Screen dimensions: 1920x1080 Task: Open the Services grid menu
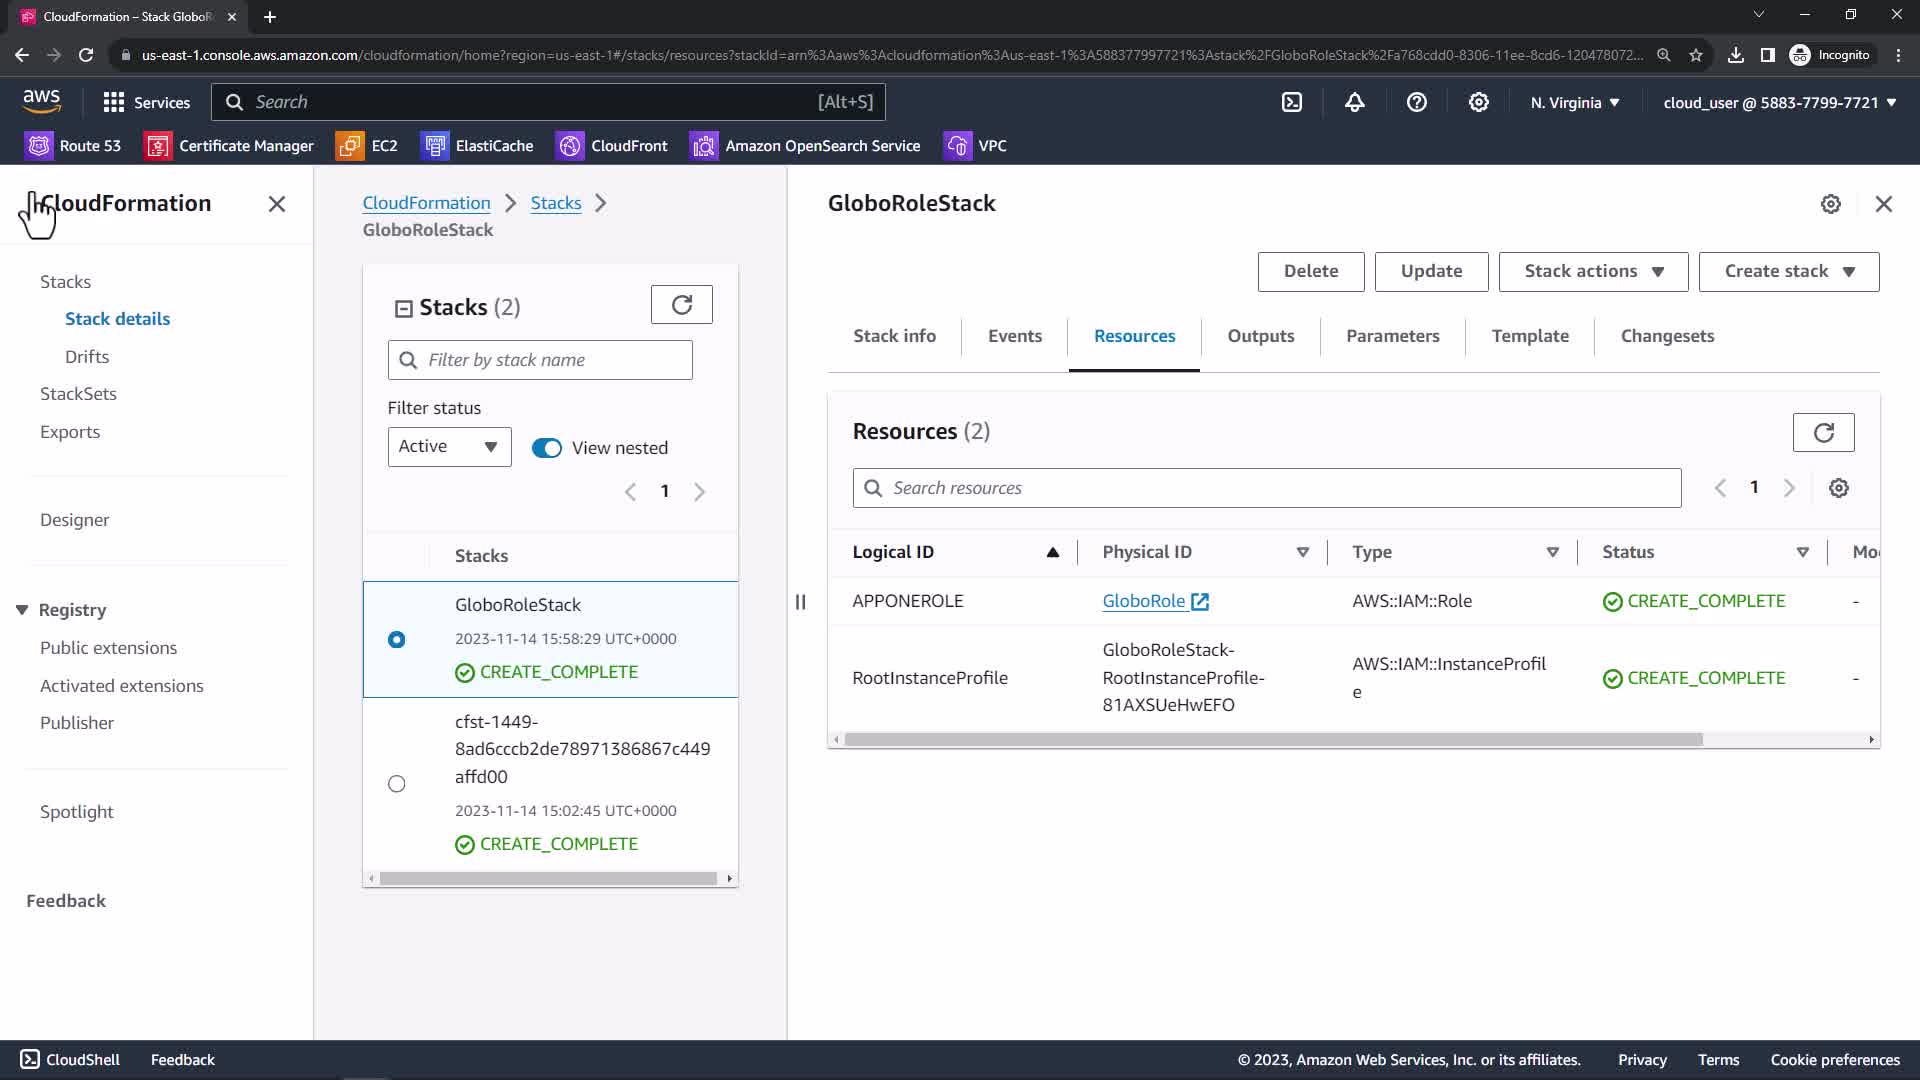114,102
